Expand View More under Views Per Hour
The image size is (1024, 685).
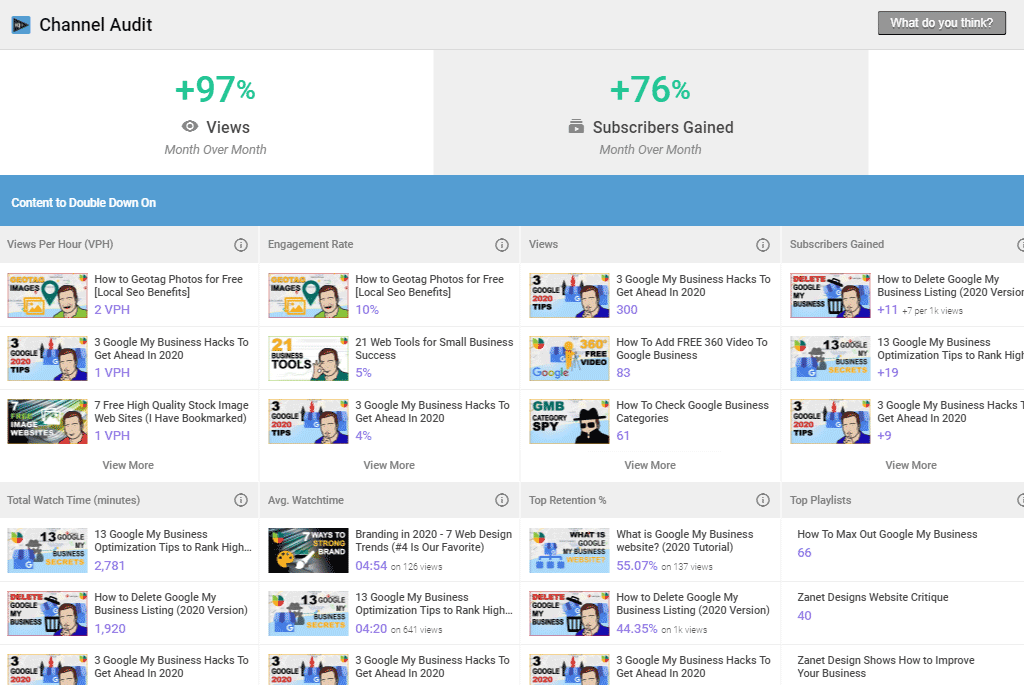pos(128,465)
